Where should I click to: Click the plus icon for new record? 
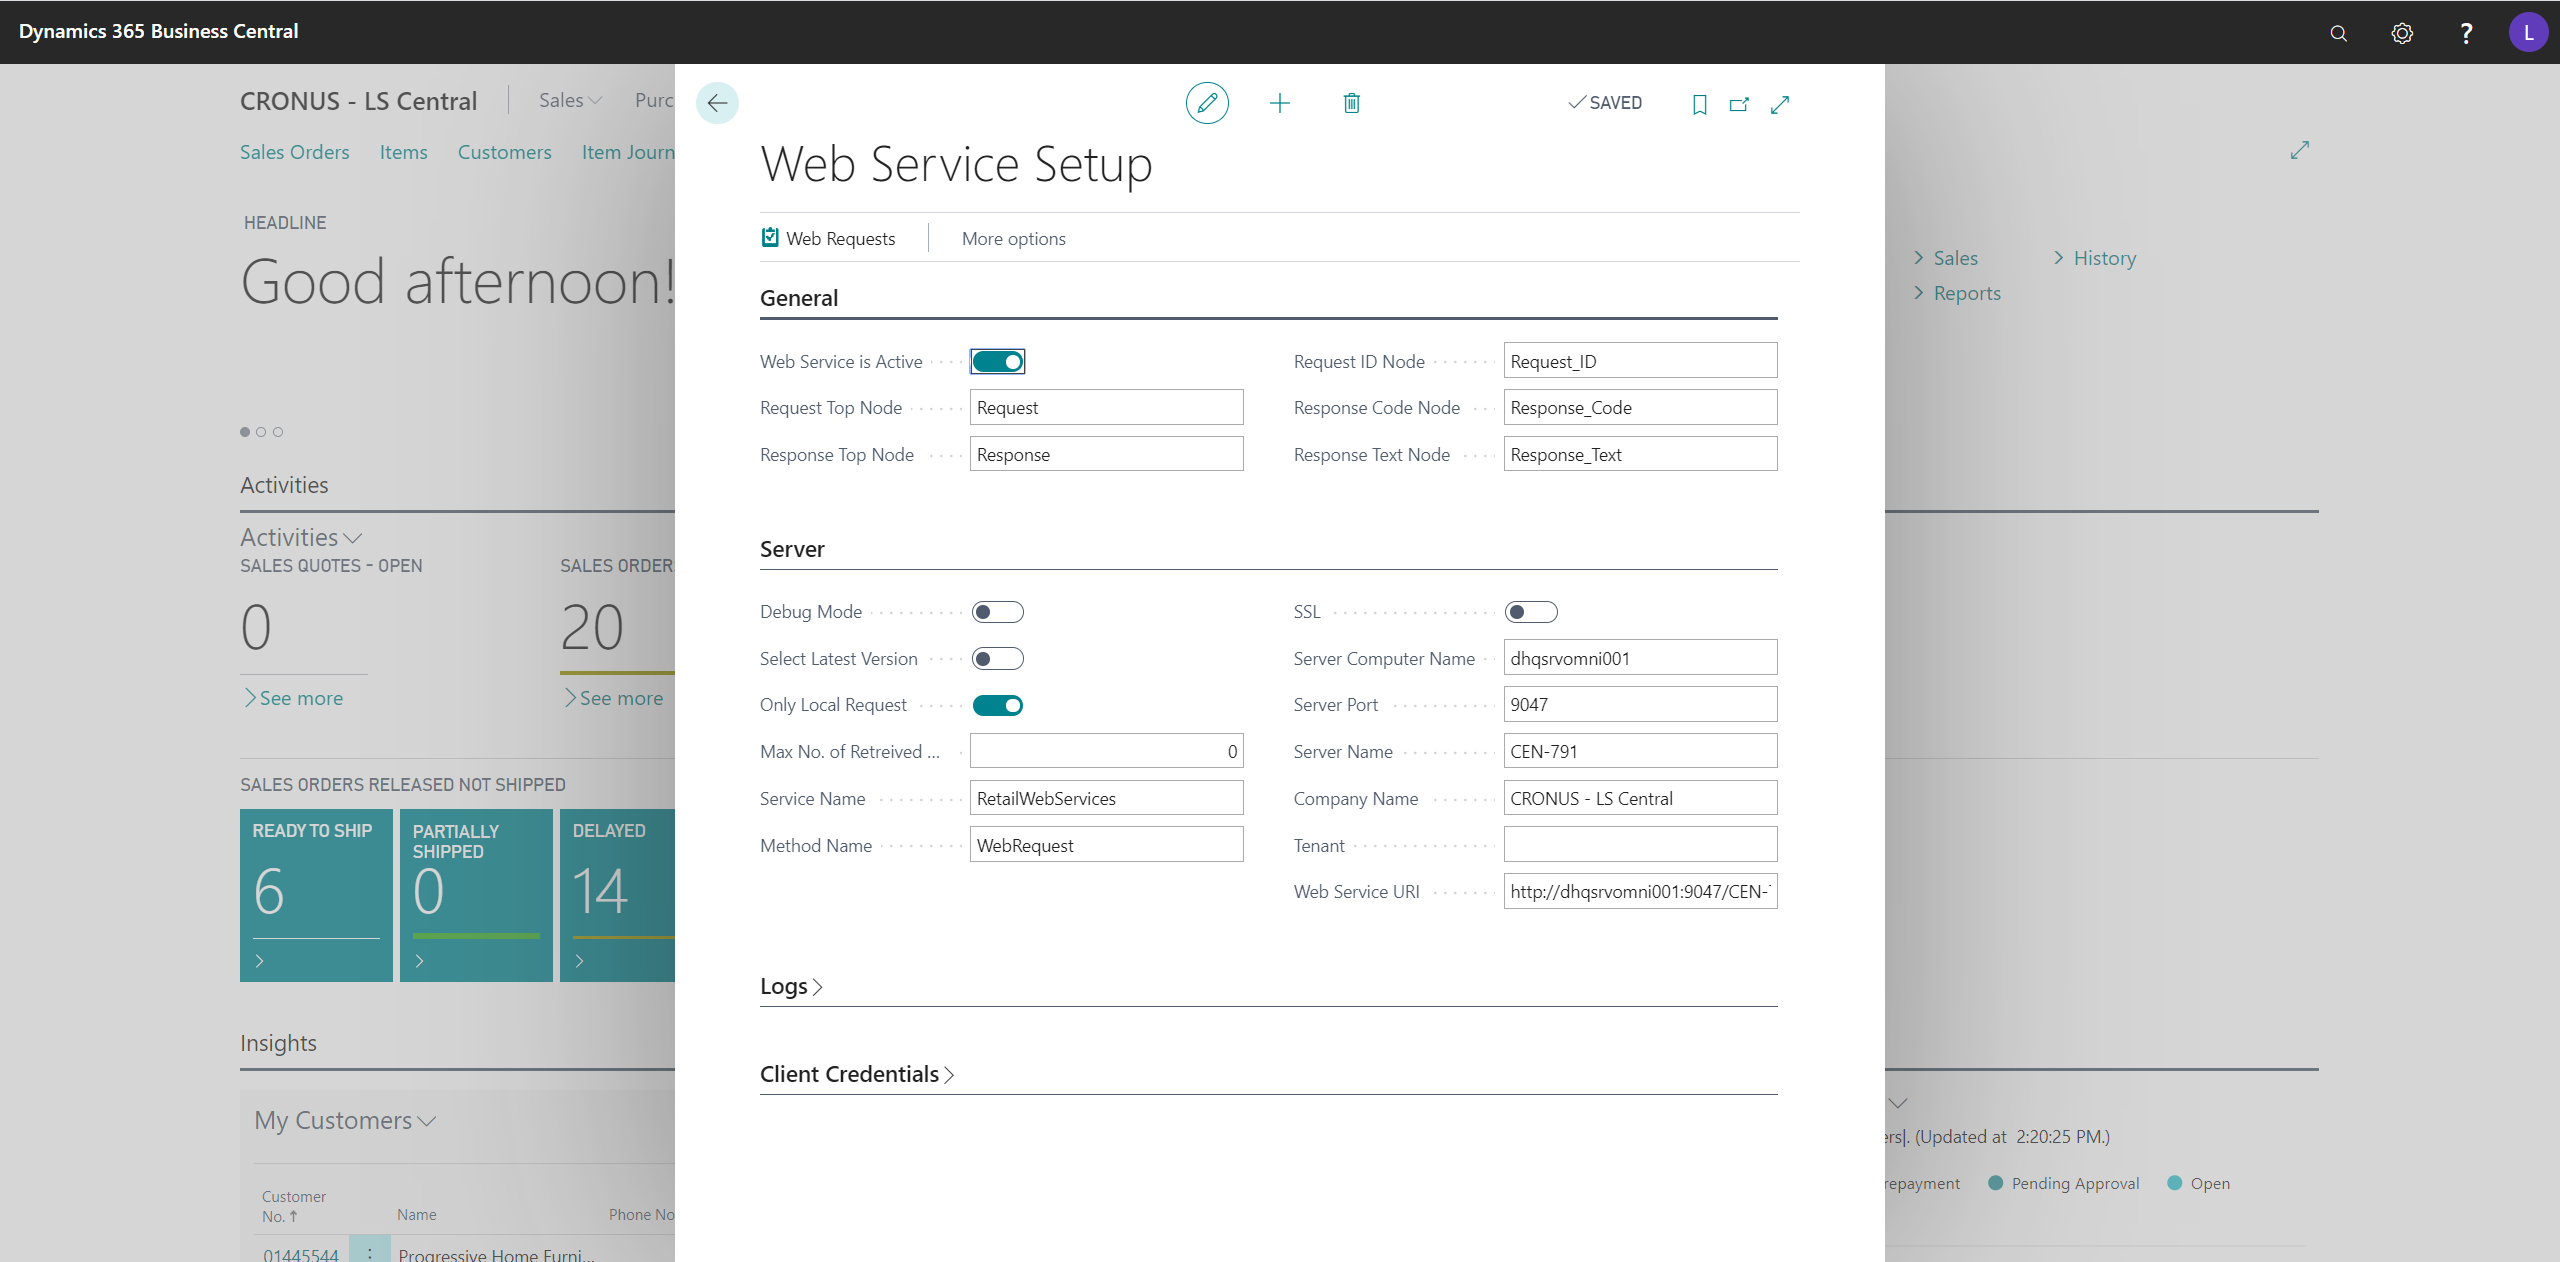[1280, 103]
